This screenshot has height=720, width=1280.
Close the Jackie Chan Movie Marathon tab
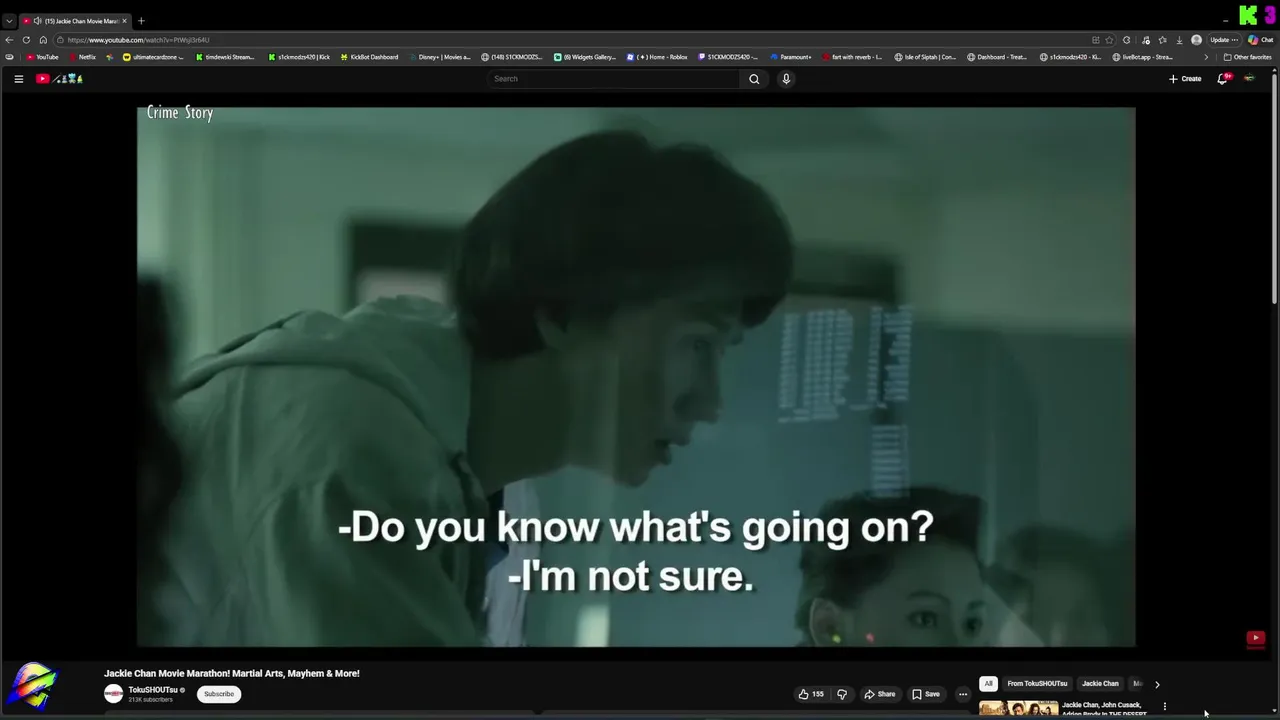coord(125,21)
